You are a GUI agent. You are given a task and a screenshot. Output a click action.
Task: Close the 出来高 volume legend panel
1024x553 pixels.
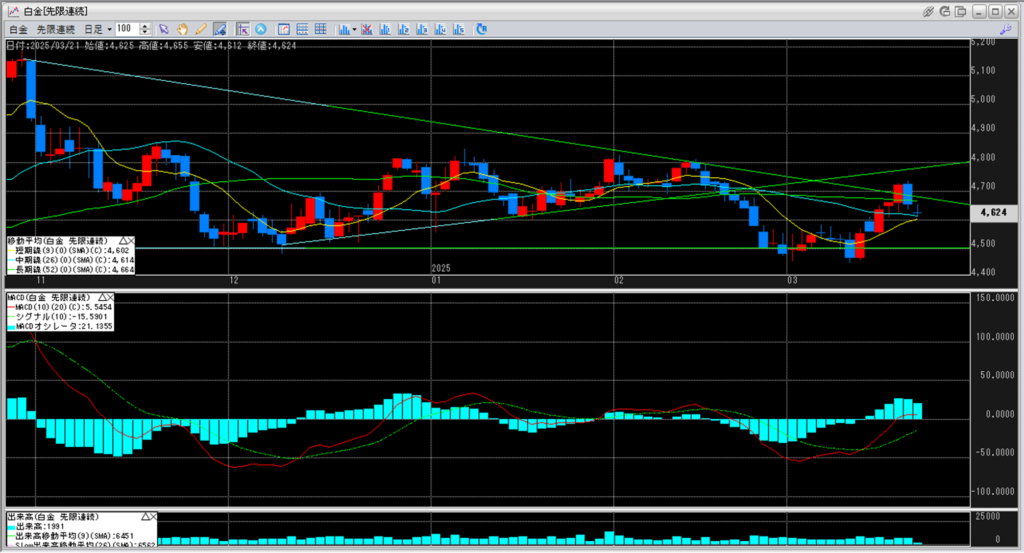click(152, 515)
